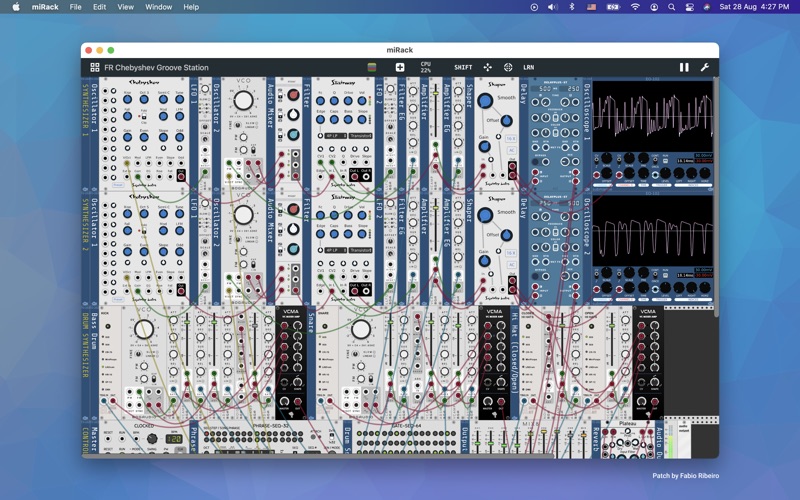Open the miRack application menu
The image size is (800, 500).
[x=45, y=7]
